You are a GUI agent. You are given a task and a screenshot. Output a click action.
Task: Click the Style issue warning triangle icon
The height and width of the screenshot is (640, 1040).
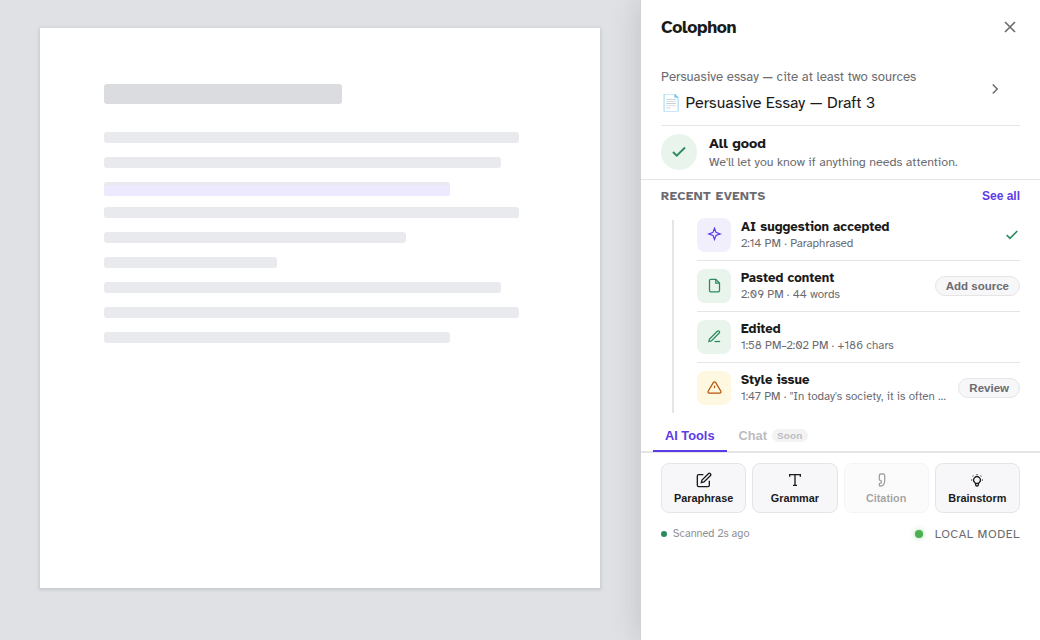pos(714,388)
